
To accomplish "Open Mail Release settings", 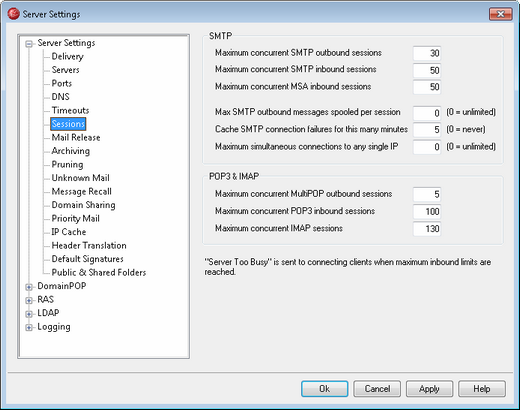I will 76,137.
